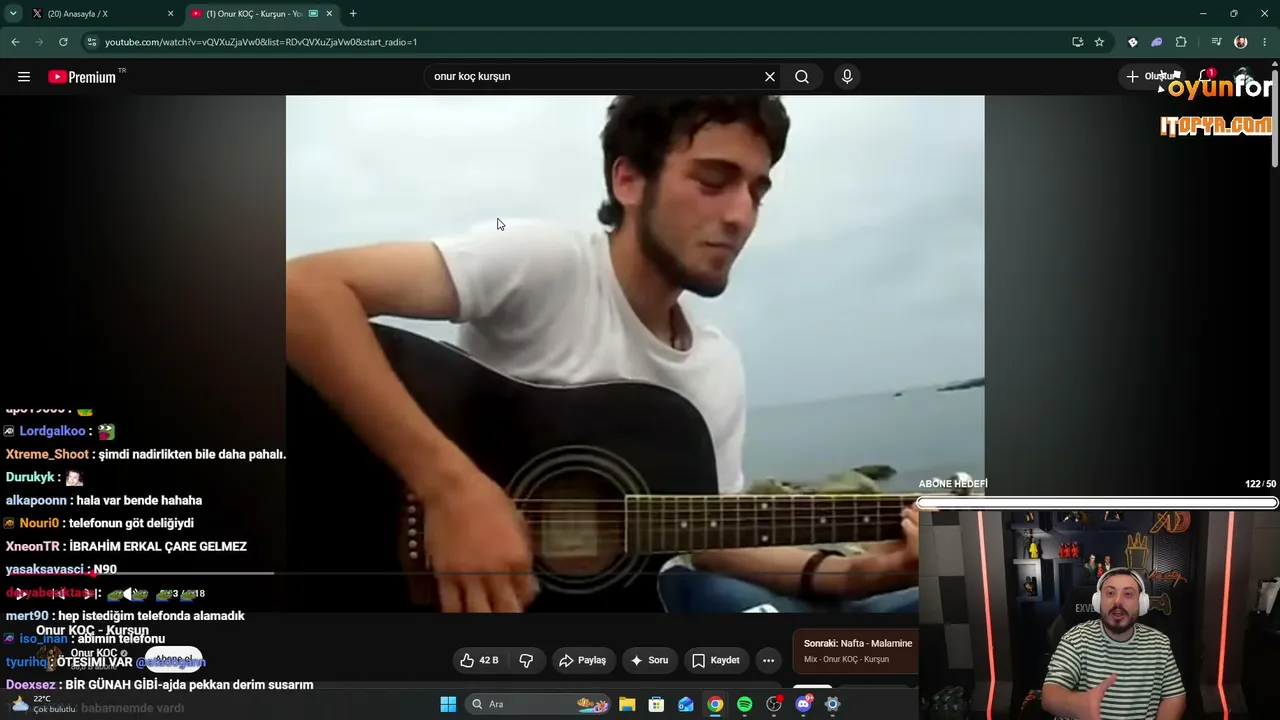
Task: Open the Onur KOÇ channel name link
Action: 95,653
